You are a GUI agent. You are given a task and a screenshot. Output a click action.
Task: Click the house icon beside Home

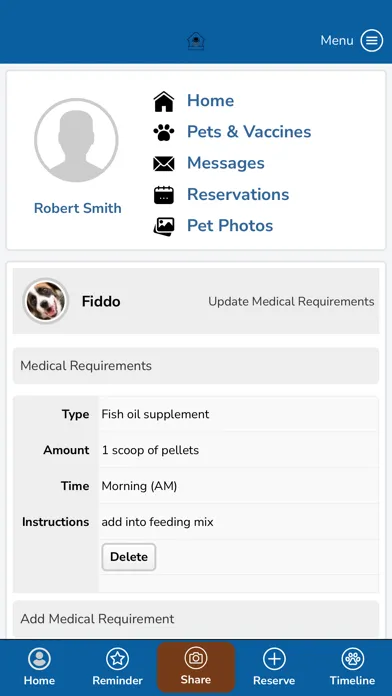pos(164,101)
